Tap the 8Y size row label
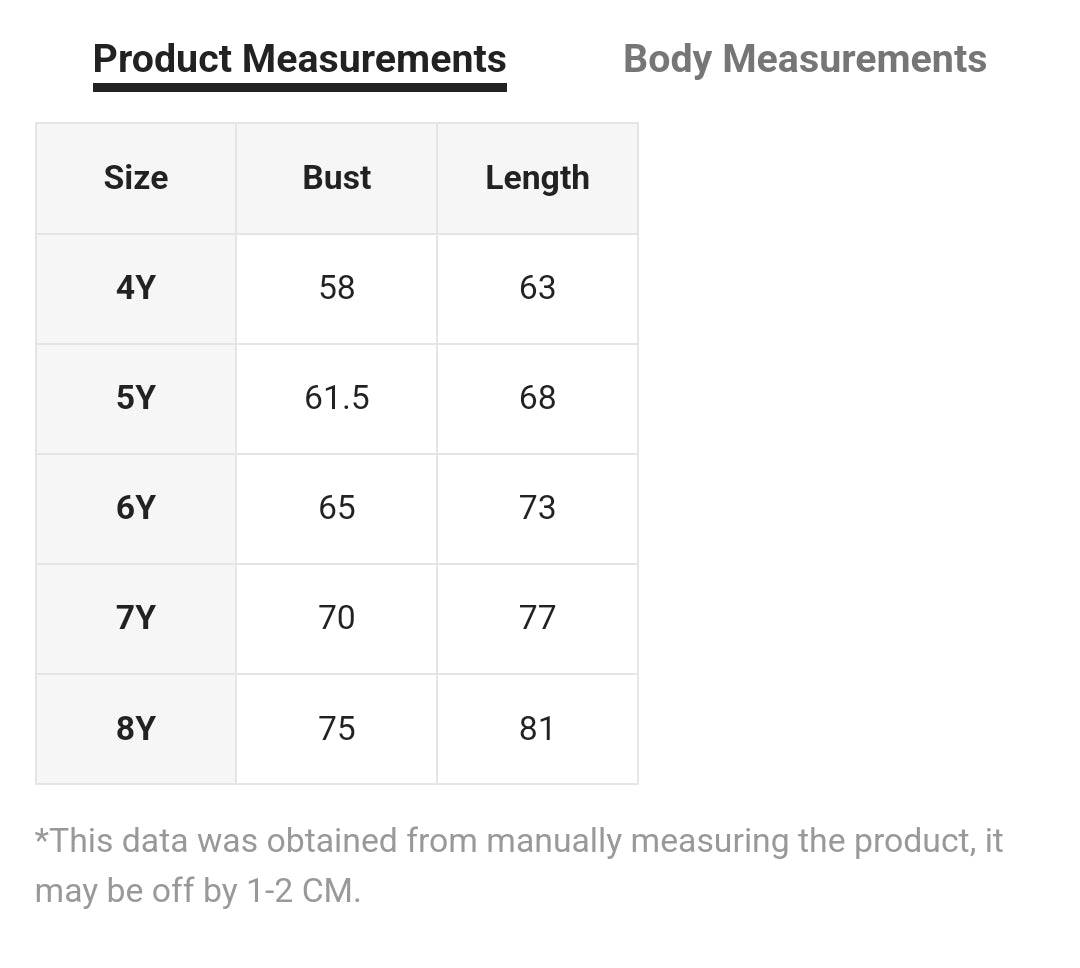 tap(136, 728)
